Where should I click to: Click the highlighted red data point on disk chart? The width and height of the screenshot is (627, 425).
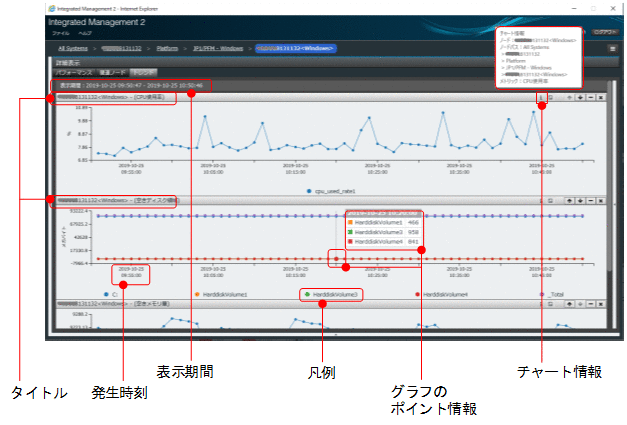point(336,259)
